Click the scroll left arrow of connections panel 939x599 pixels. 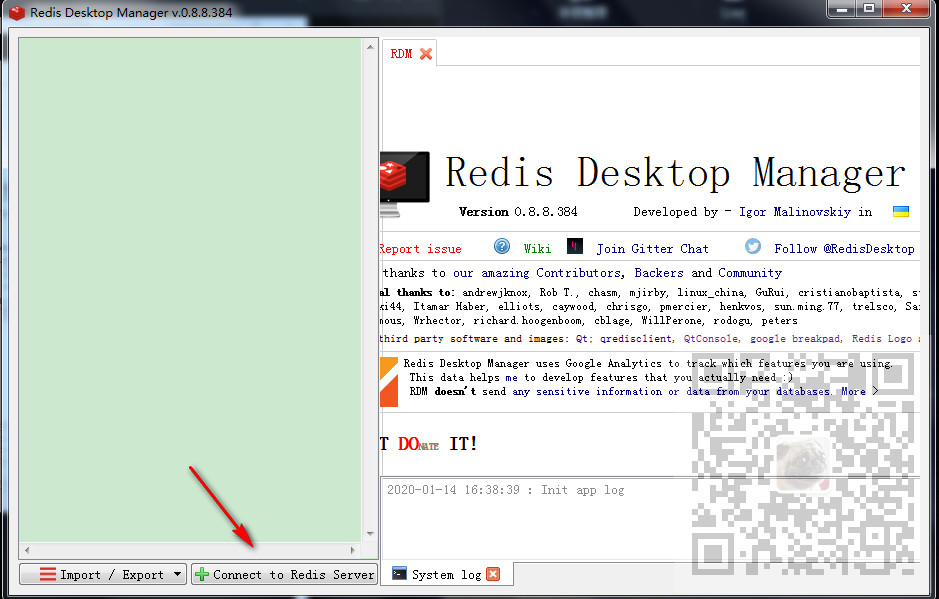coord(26,550)
